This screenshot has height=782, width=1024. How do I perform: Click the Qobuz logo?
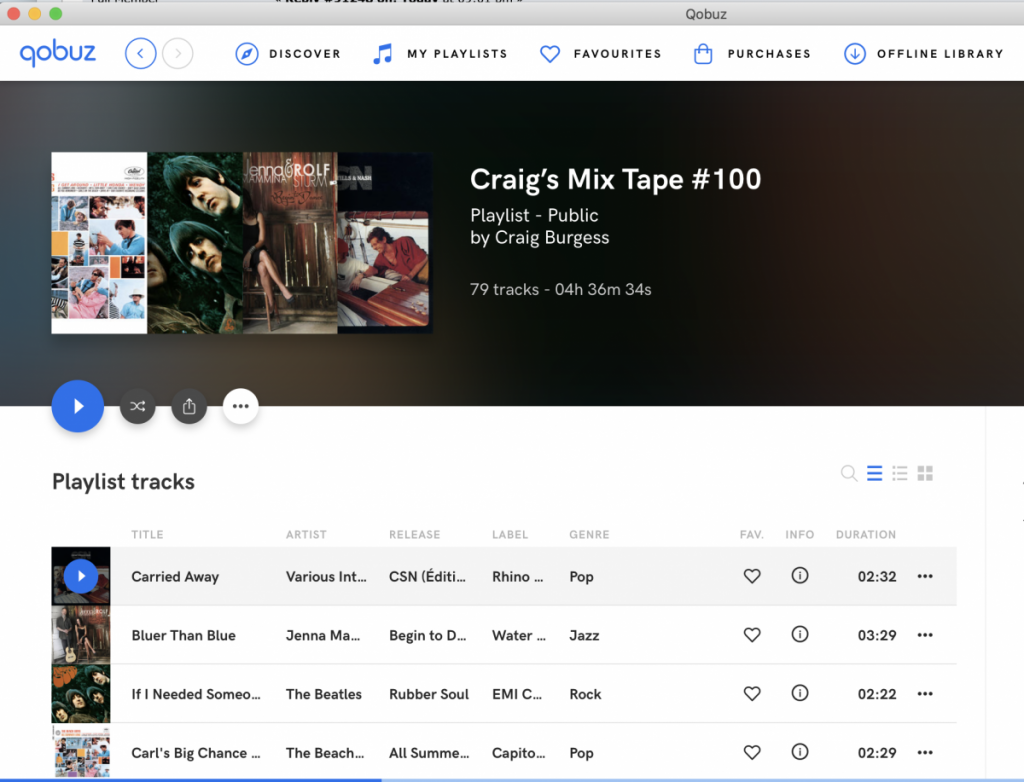point(57,53)
